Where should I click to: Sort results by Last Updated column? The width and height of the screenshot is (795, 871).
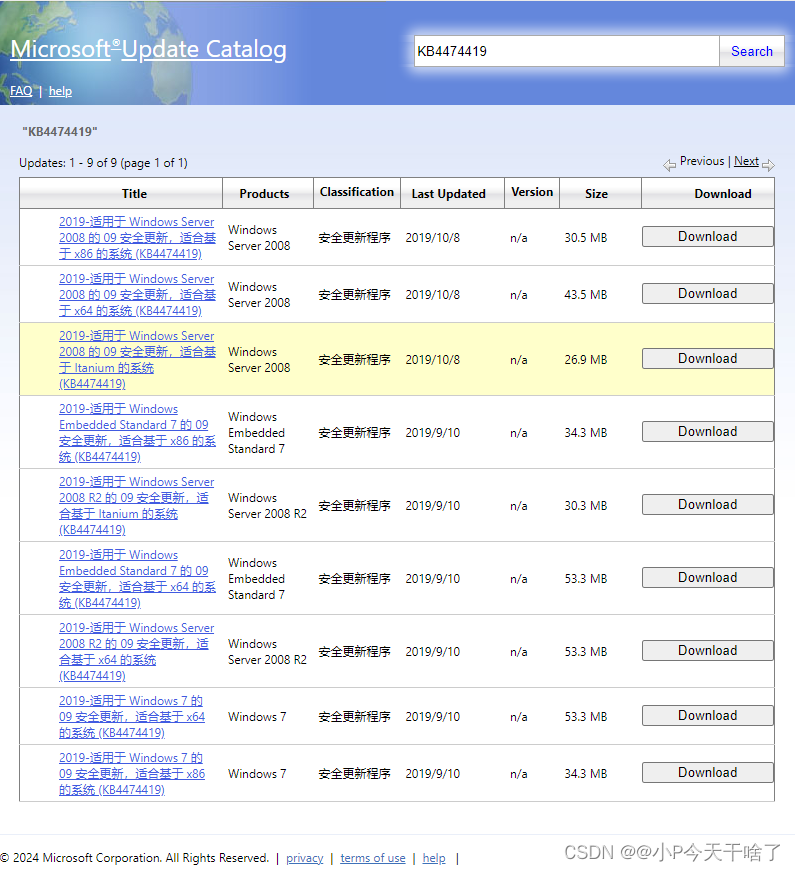[x=448, y=193]
